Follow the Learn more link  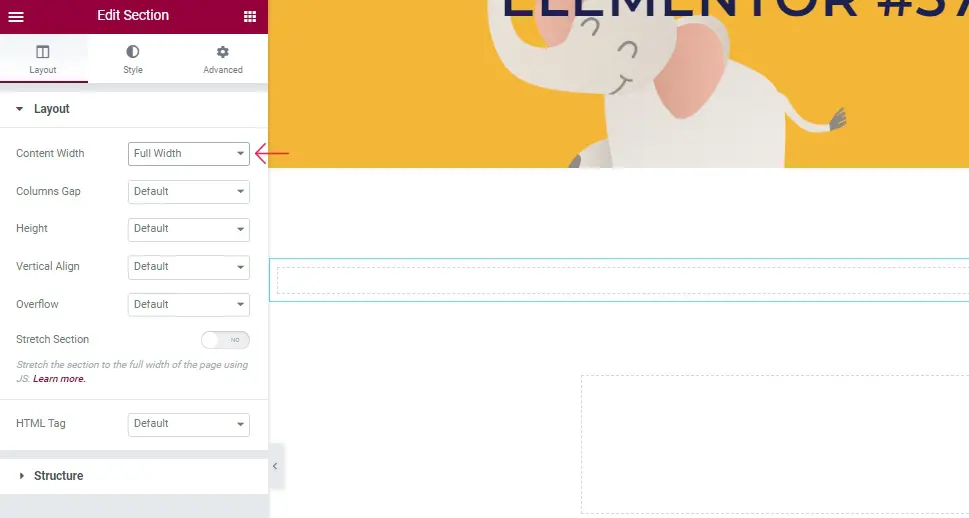click(59, 379)
